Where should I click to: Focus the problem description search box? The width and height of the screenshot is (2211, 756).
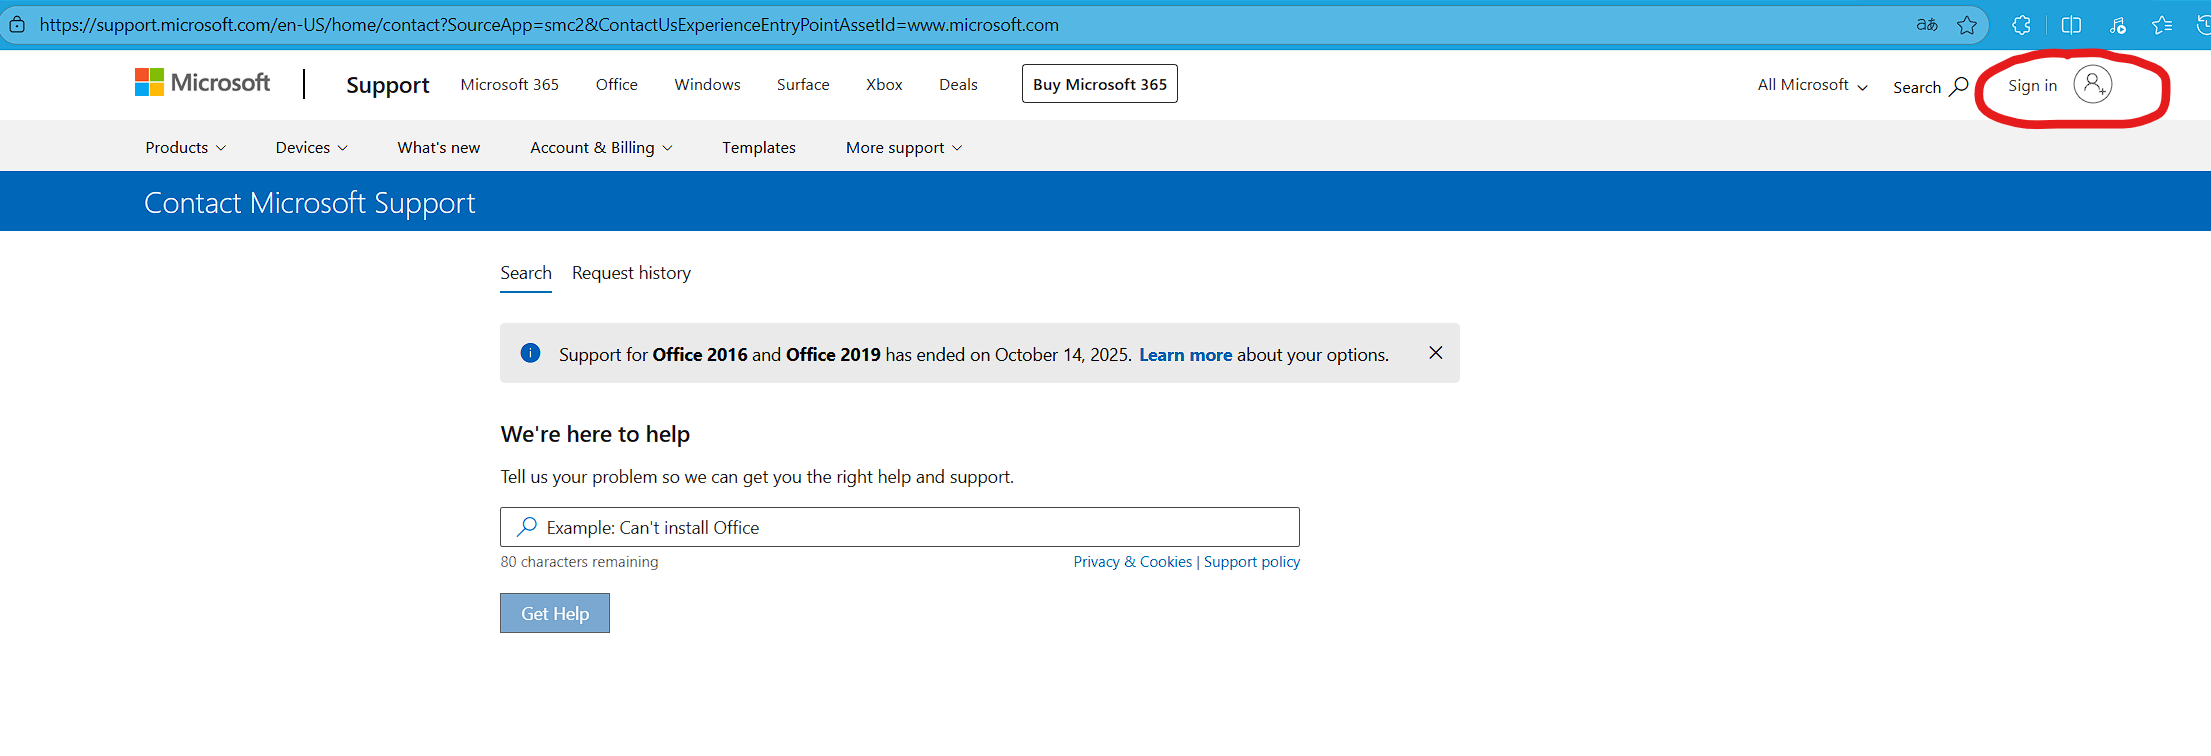pyautogui.click(x=900, y=527)
